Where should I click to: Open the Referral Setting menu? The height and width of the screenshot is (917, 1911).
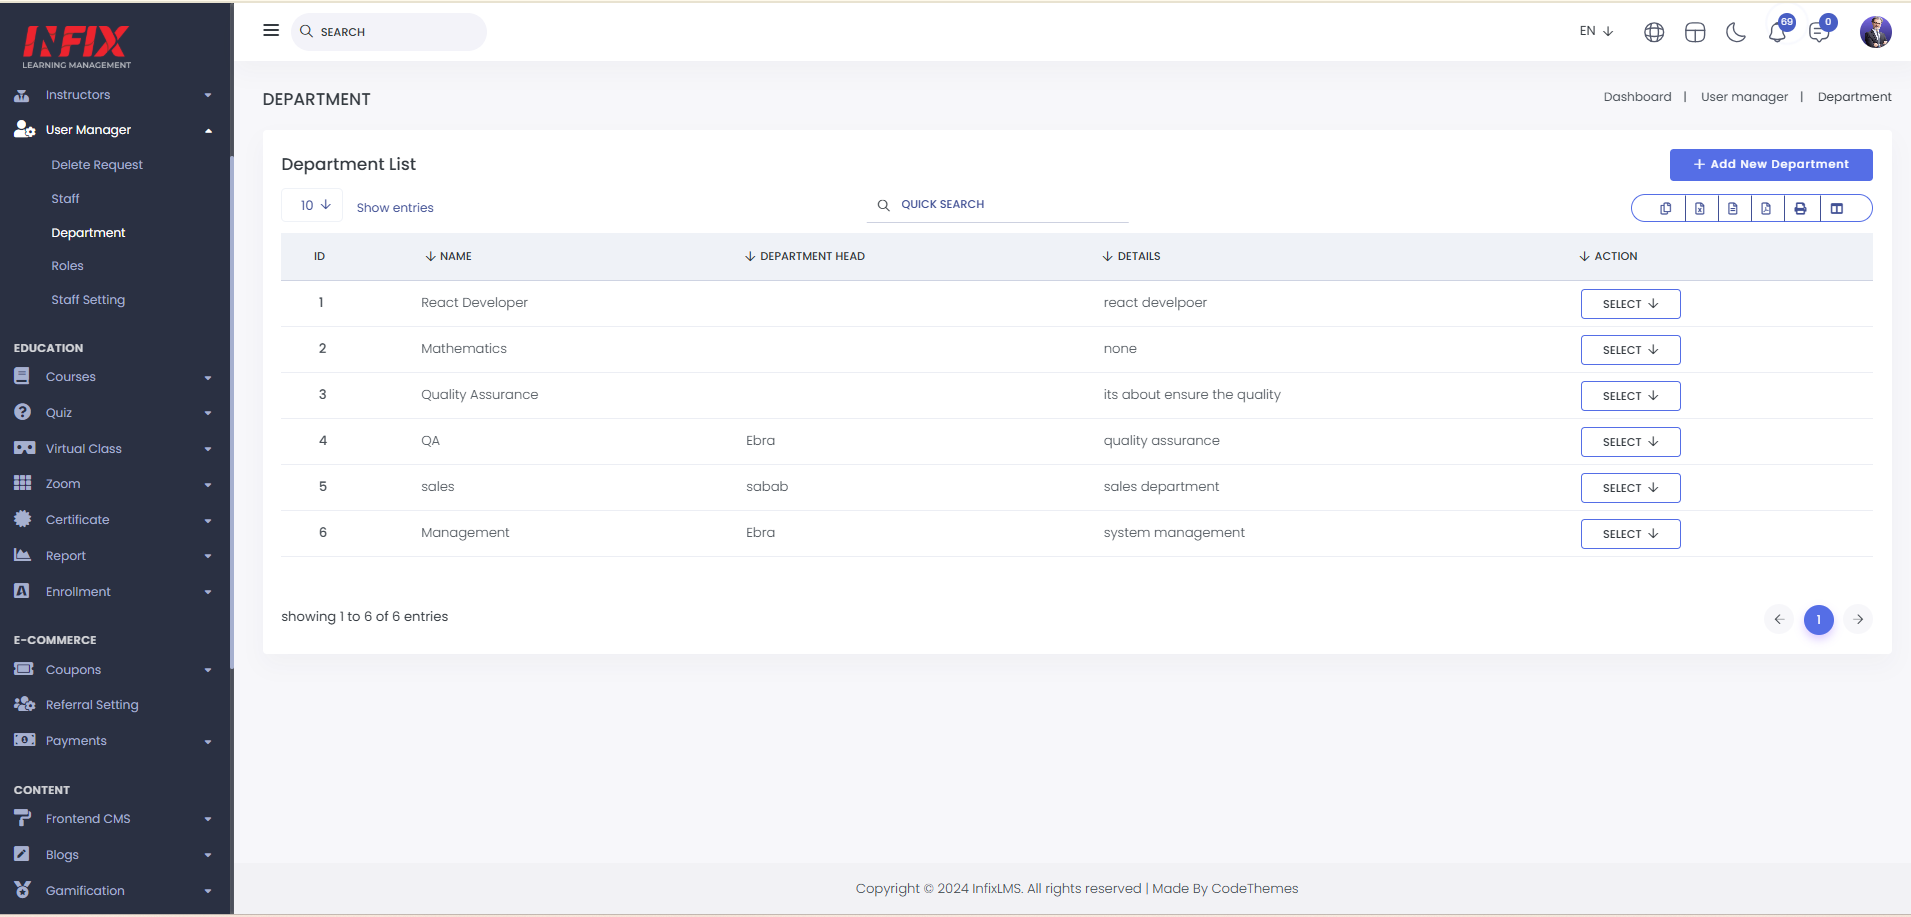(x=92, y=705)
